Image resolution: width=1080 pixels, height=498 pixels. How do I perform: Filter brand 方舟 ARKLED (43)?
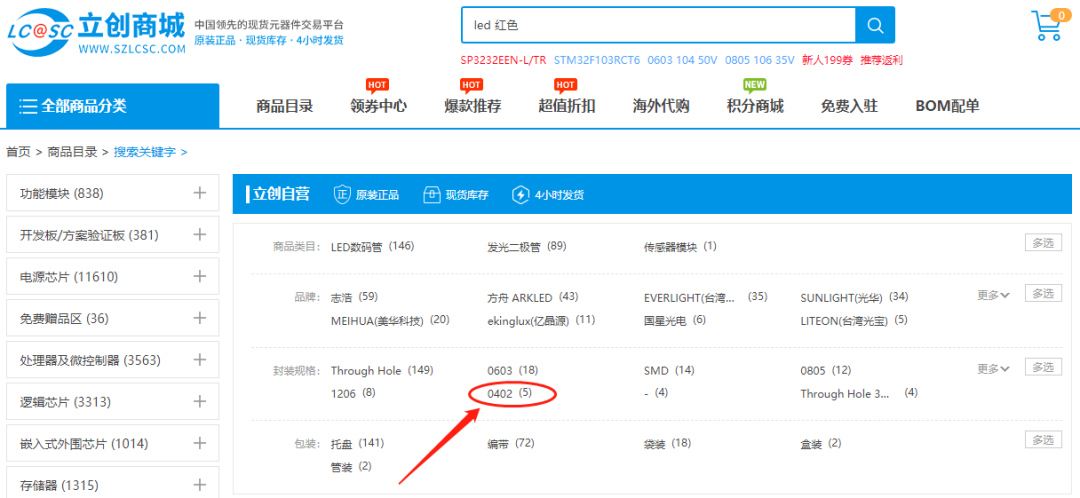coord(532,297)
